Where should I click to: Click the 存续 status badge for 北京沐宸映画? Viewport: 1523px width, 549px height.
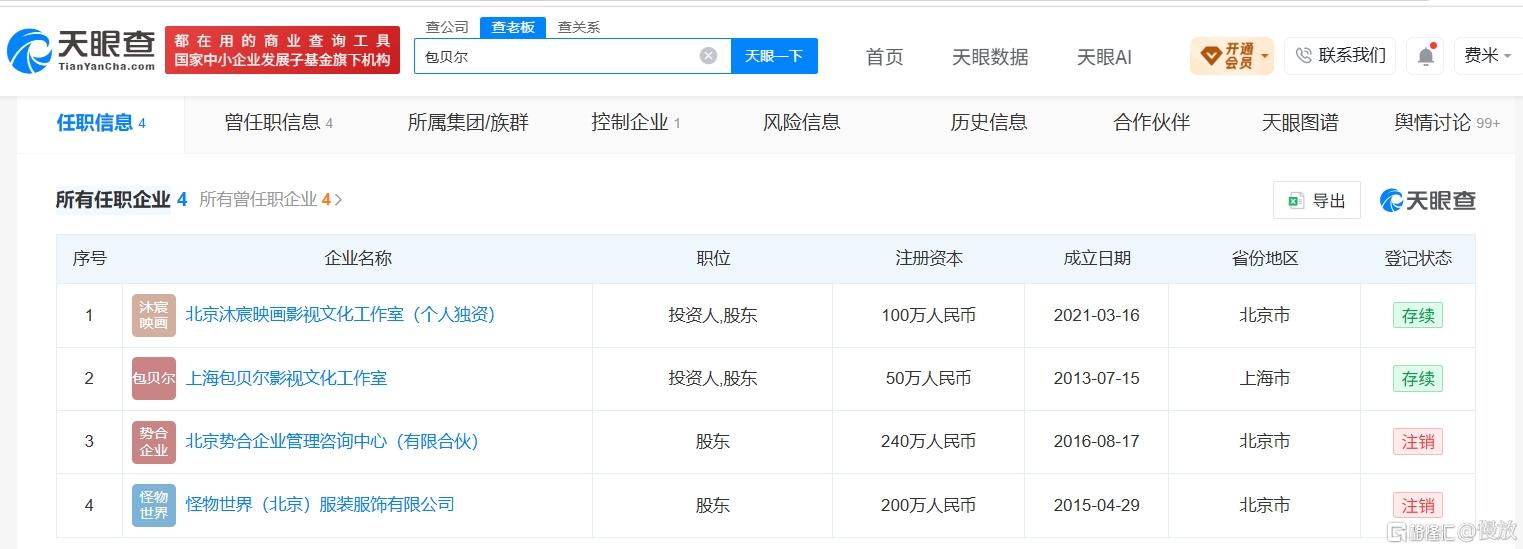[x=1417, y=315]
